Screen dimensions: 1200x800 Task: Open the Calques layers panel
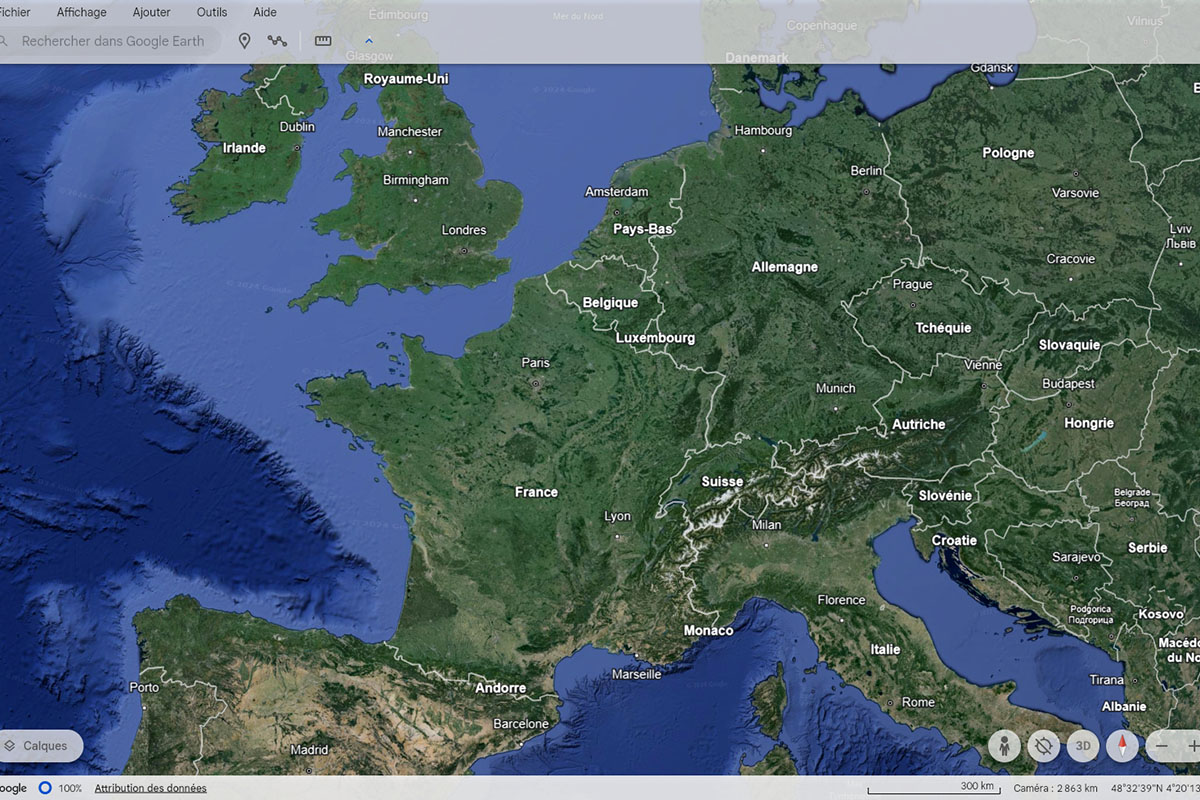tap(42, 745)
